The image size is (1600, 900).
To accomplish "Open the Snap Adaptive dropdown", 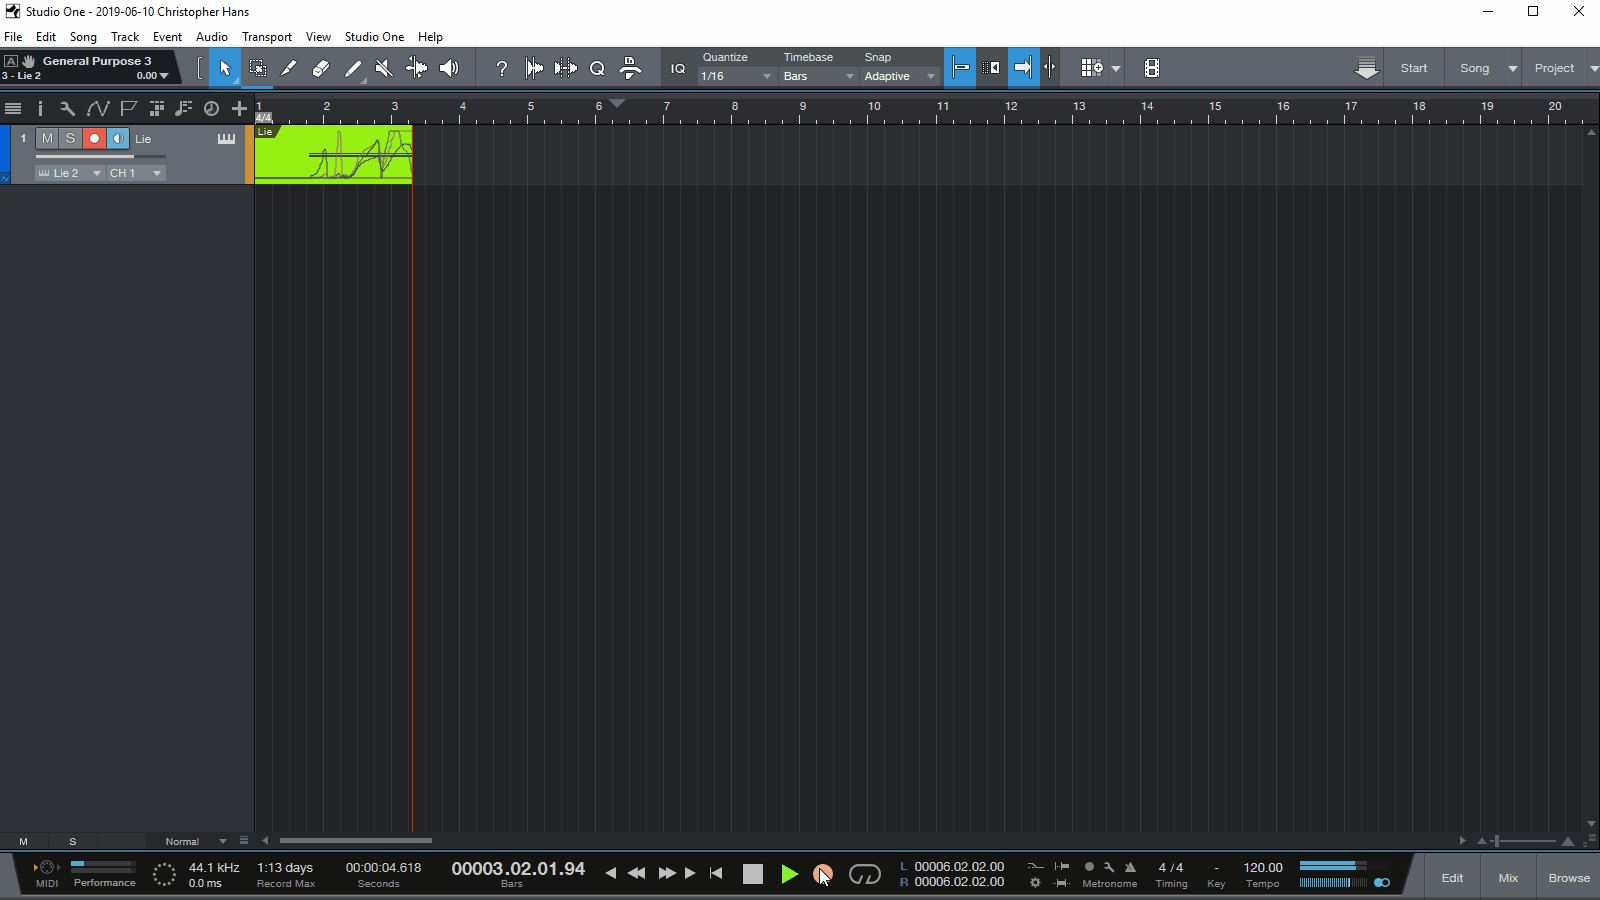I will pyautogui.click(x=900, y=76).
